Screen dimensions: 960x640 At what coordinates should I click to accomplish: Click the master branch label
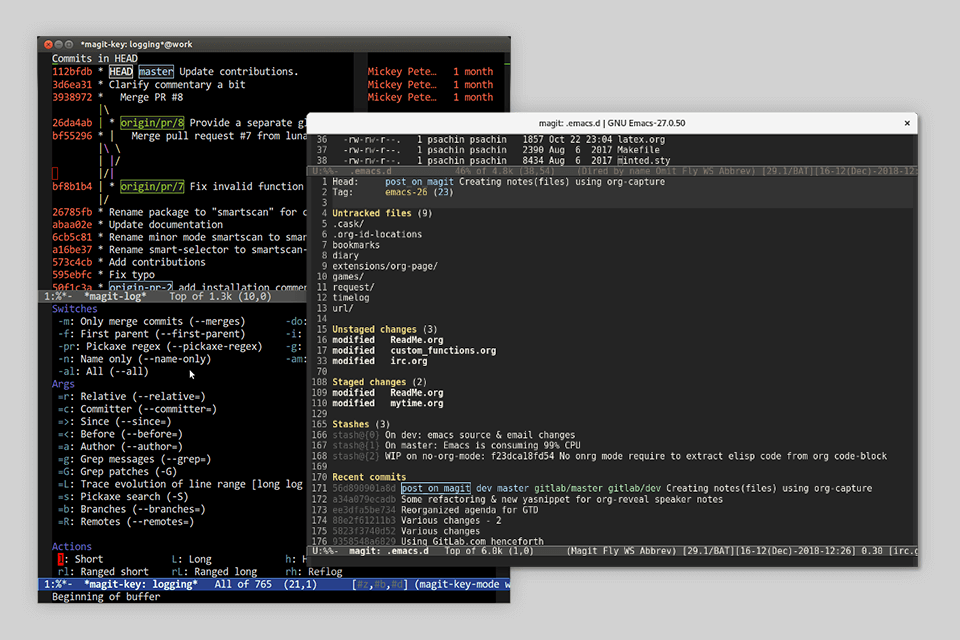click(156, 72)
